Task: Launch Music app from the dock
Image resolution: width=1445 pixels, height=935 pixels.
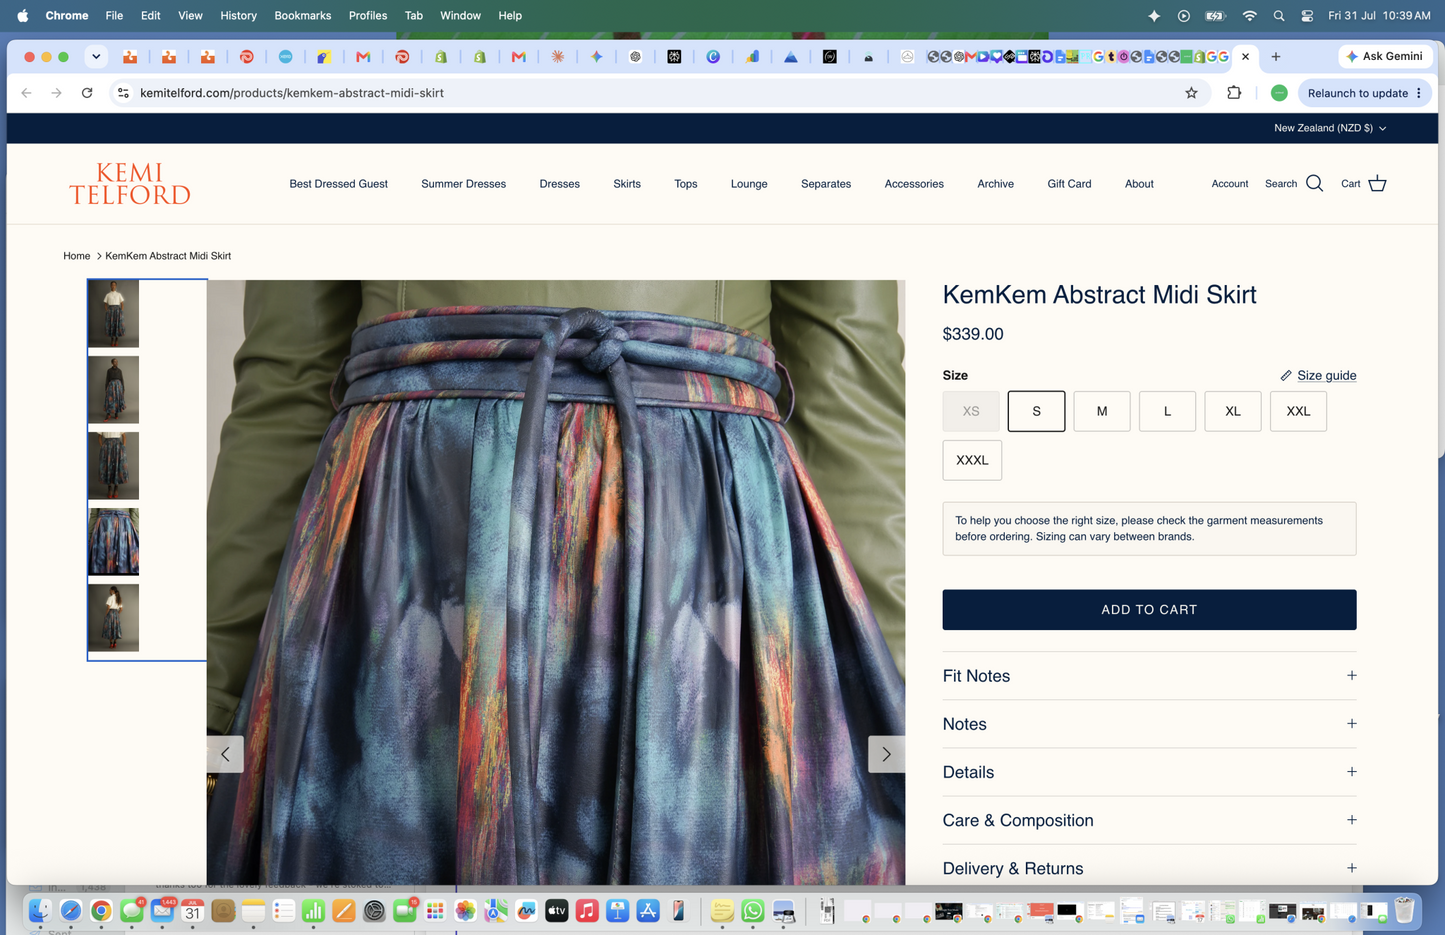Action: tap(587, 911)
